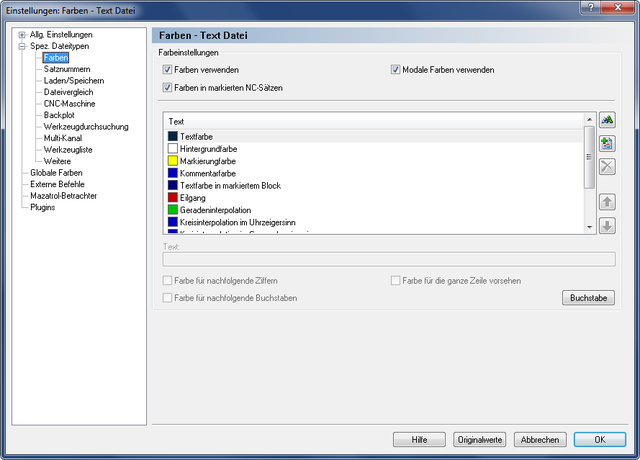Select Kreisinterpolation im Uhrzeigersinn row
The image size is (640, 460).
pyautogui.click(x=374, y=222)
